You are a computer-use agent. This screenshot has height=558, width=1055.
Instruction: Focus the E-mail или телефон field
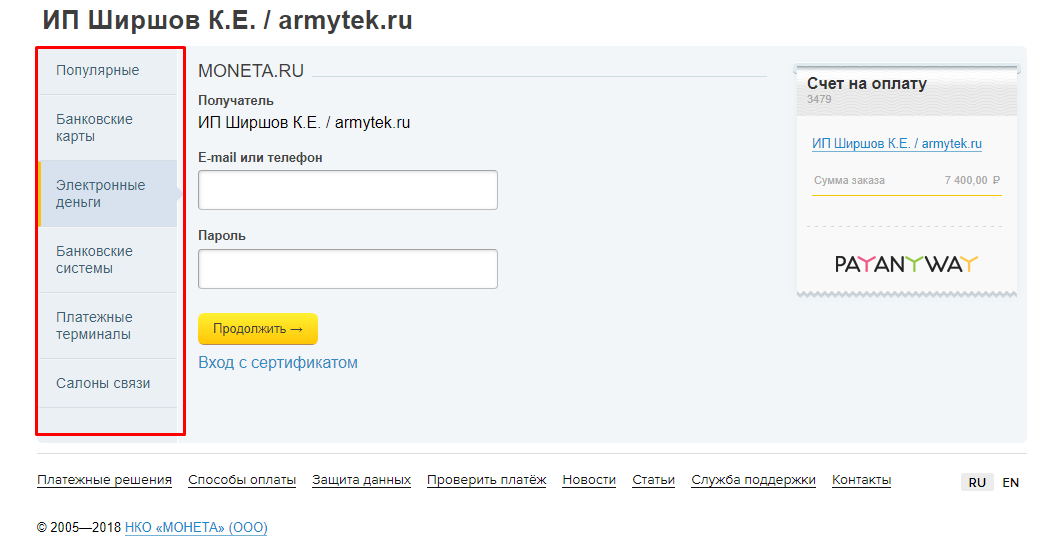click(x=348, y=190)
